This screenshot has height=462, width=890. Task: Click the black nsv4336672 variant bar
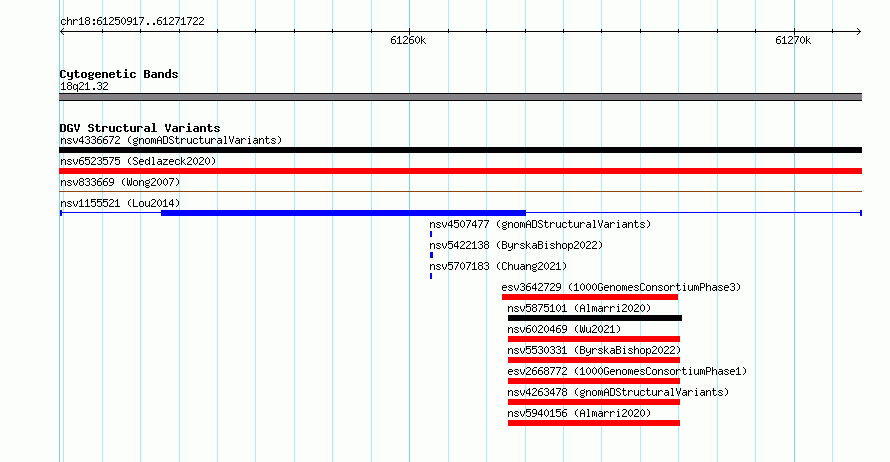click(460, 150)
